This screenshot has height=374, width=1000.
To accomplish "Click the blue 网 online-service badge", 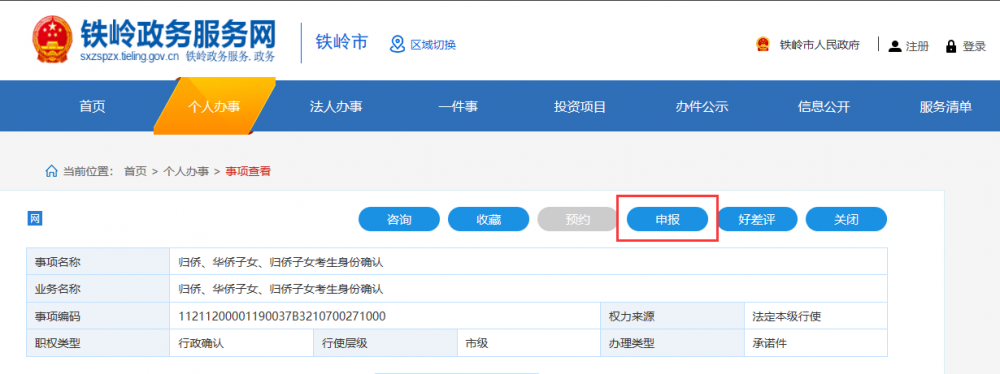I will (34, 220).
